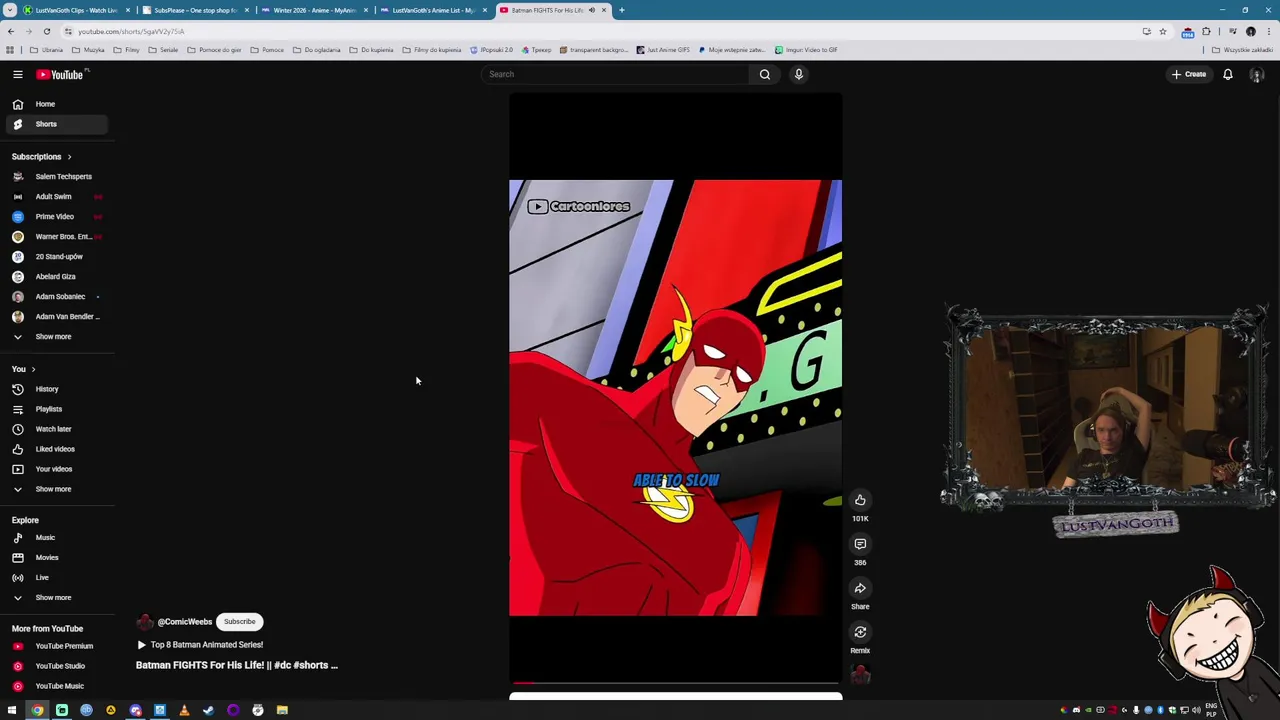
Task: Open the Chrome profile avatar
Action: (1251, 31)
